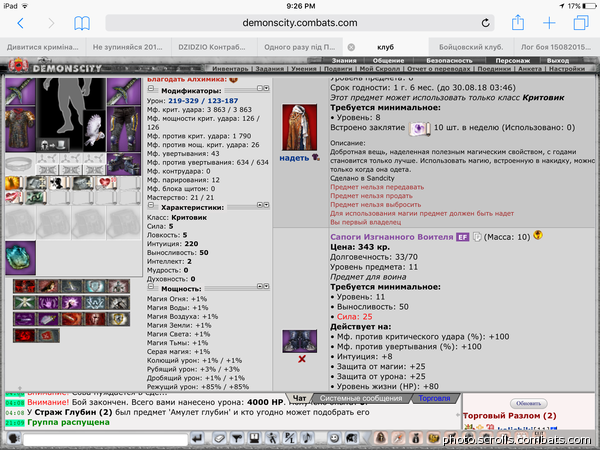Screen dimensions: 600x450
Task: Click the white owl pet image
Action: (x=95, y=131)
